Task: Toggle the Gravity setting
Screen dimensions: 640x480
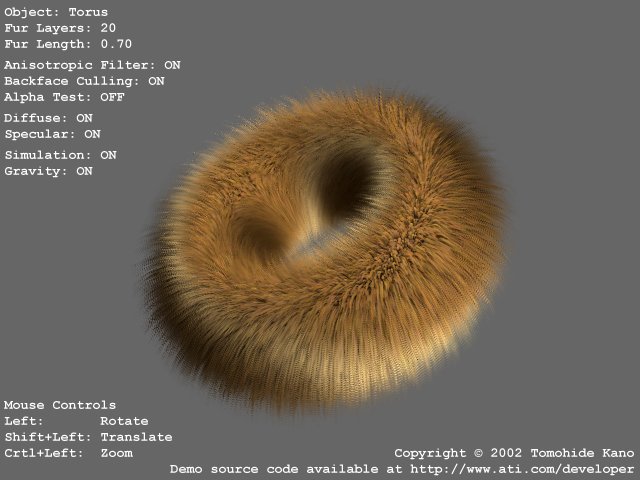Action: point(48,171)
